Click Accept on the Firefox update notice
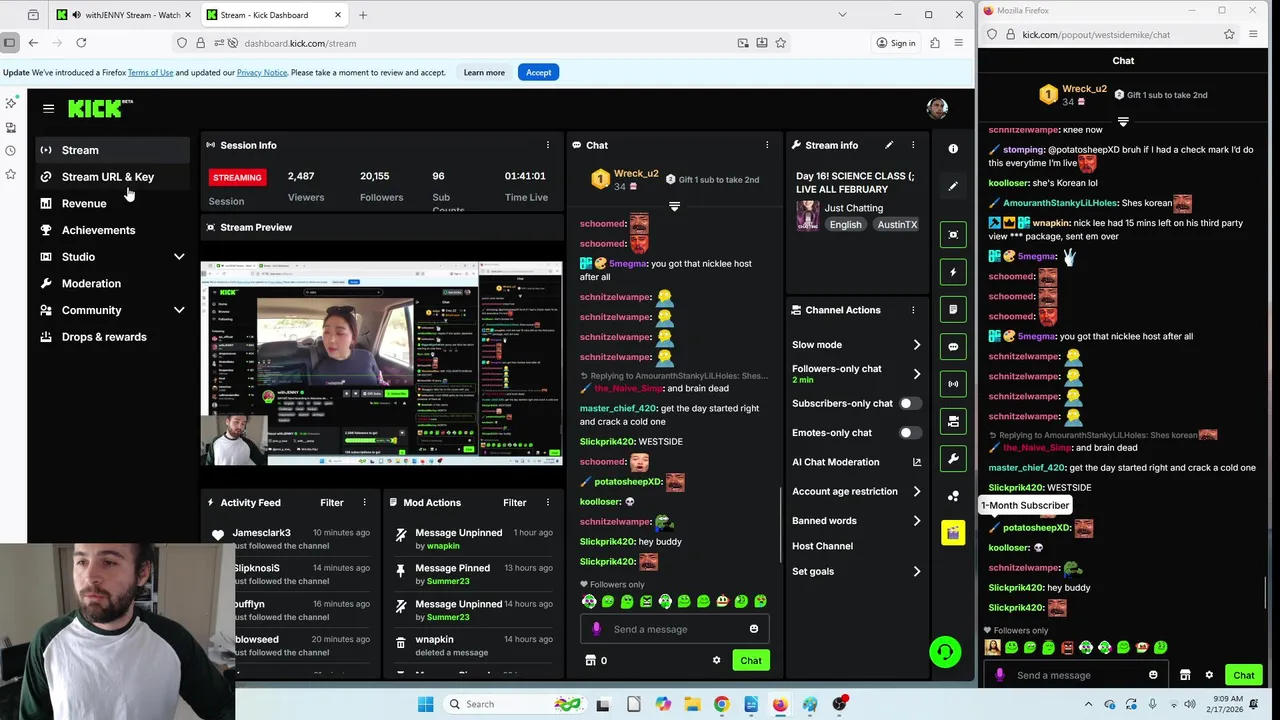Viewport: 1280px width, 720px height. coord(538,72)
